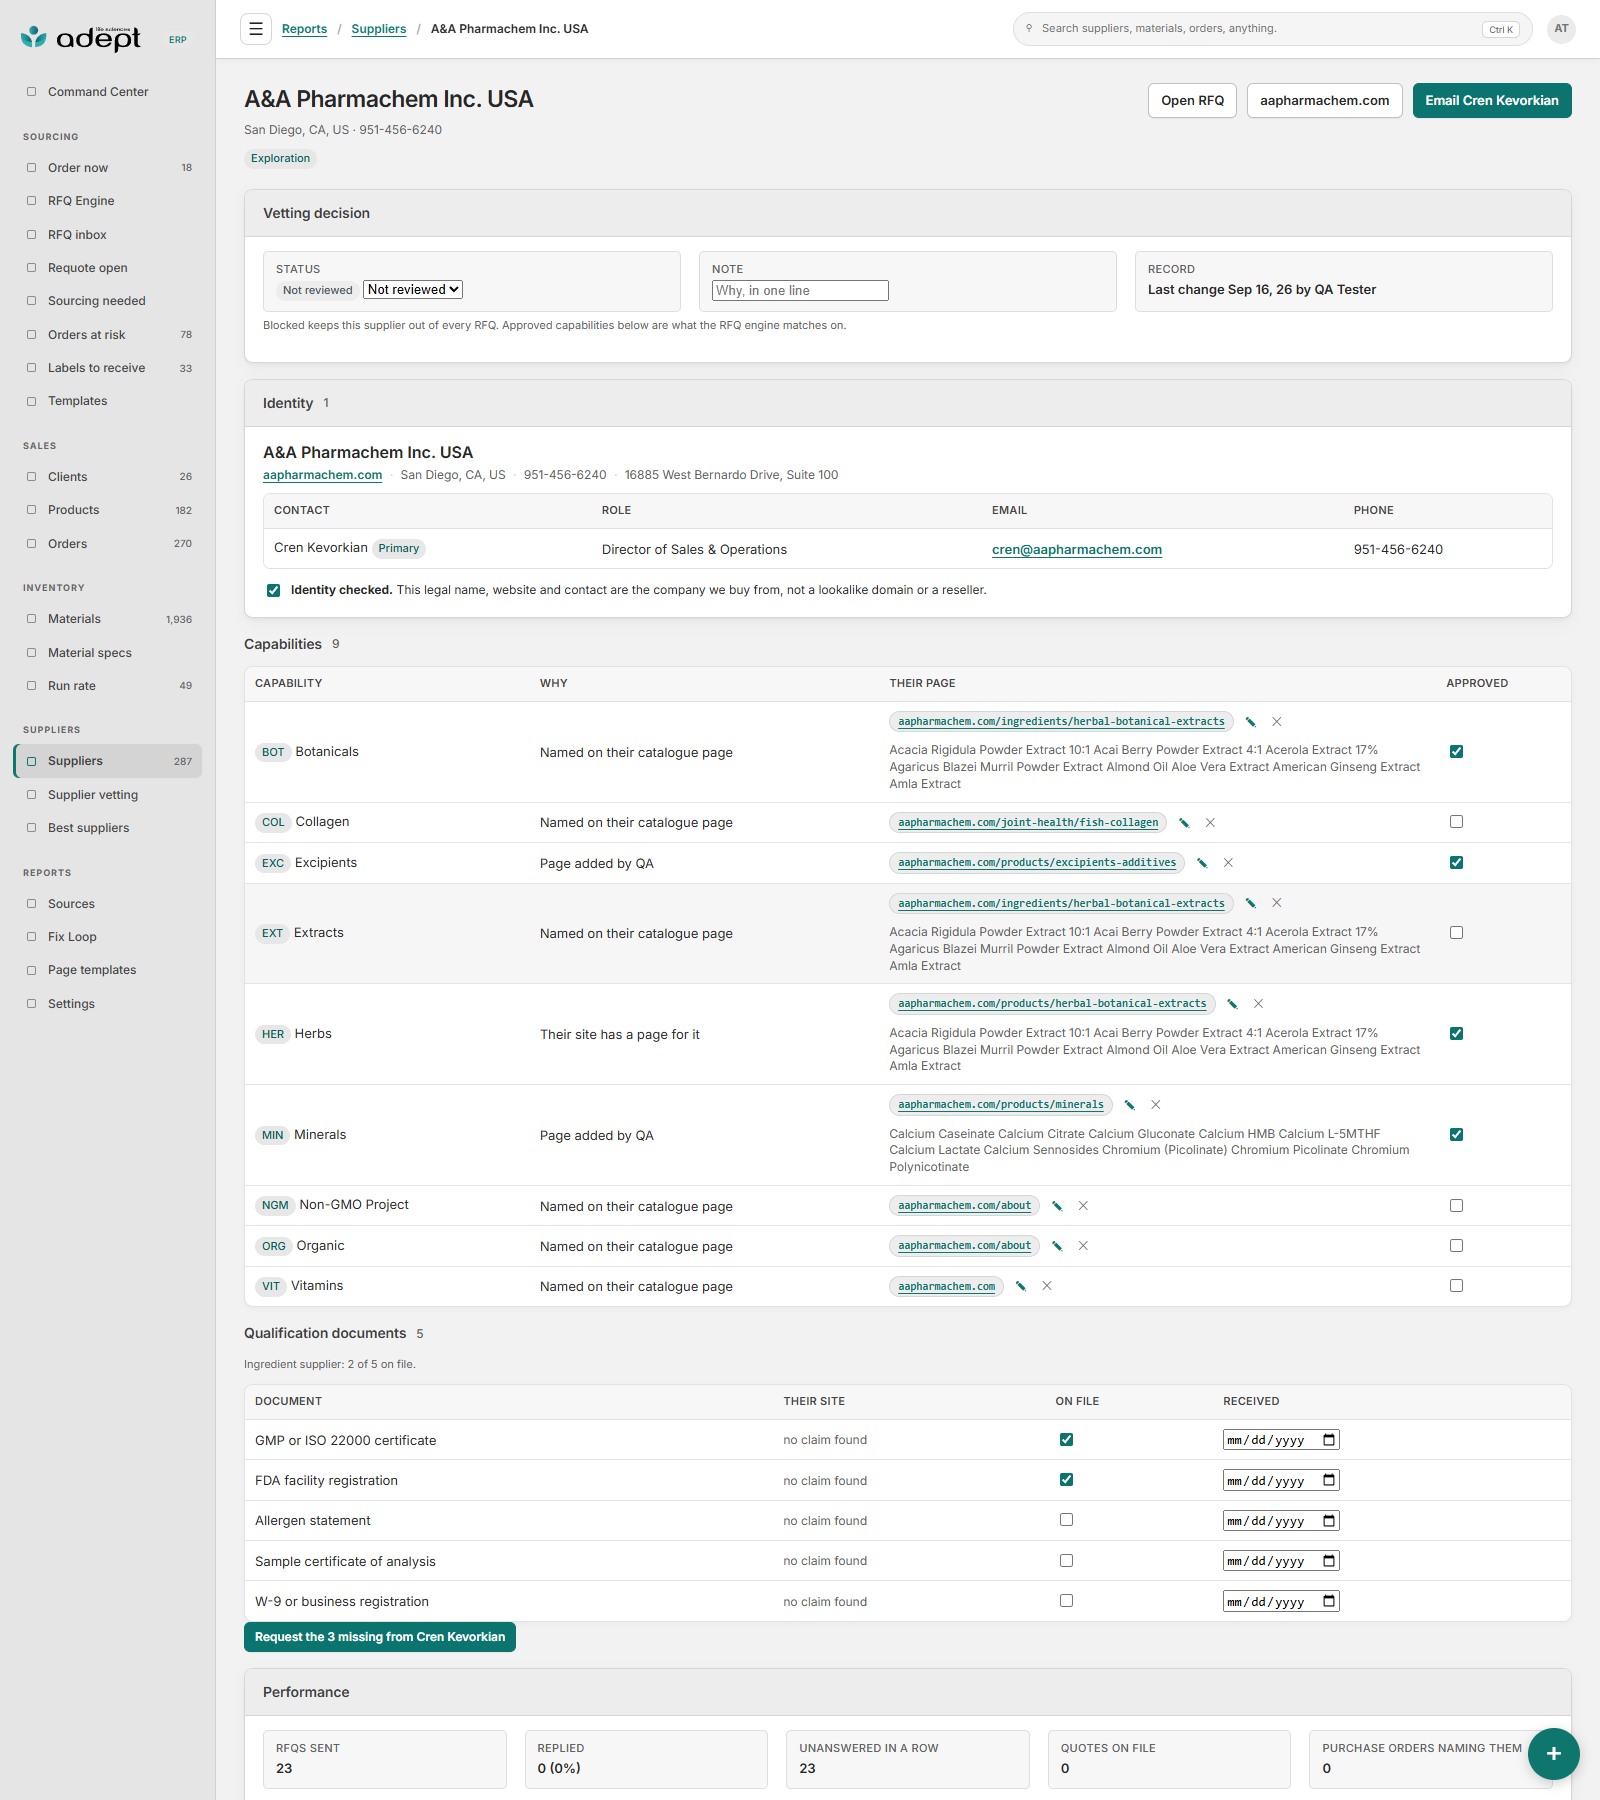Screen dimensions: 1600x1800
Task: Open the cren@aapharmachem.com email link
Action: click(1077, 550)
